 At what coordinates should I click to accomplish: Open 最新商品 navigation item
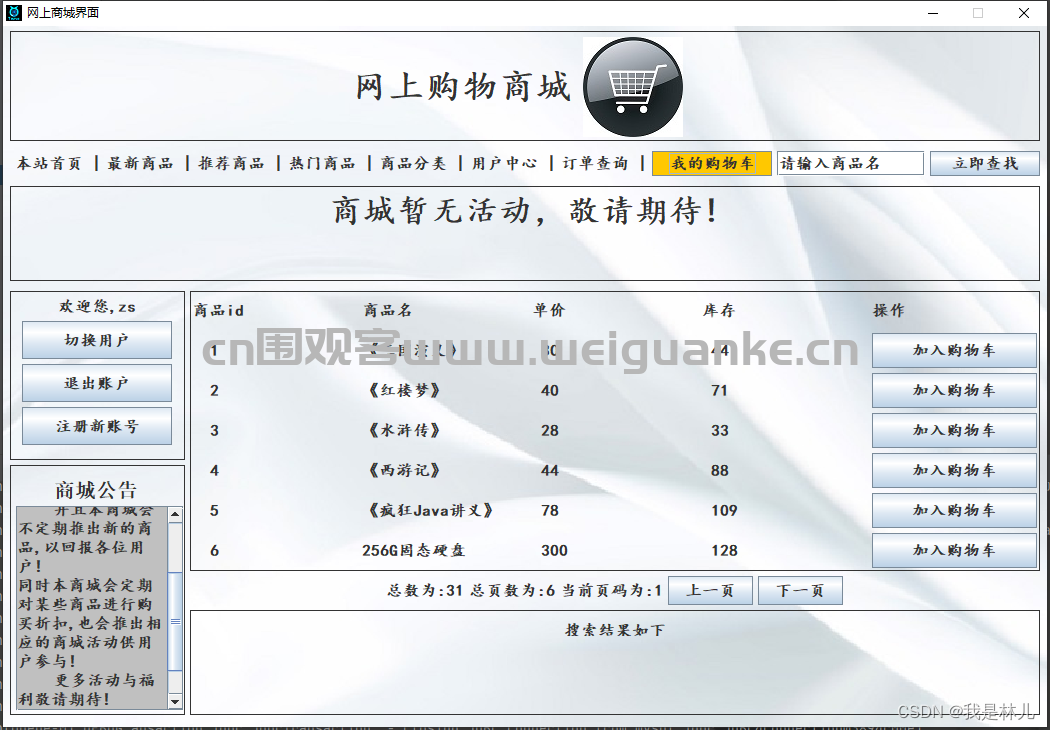coord(141,163)
